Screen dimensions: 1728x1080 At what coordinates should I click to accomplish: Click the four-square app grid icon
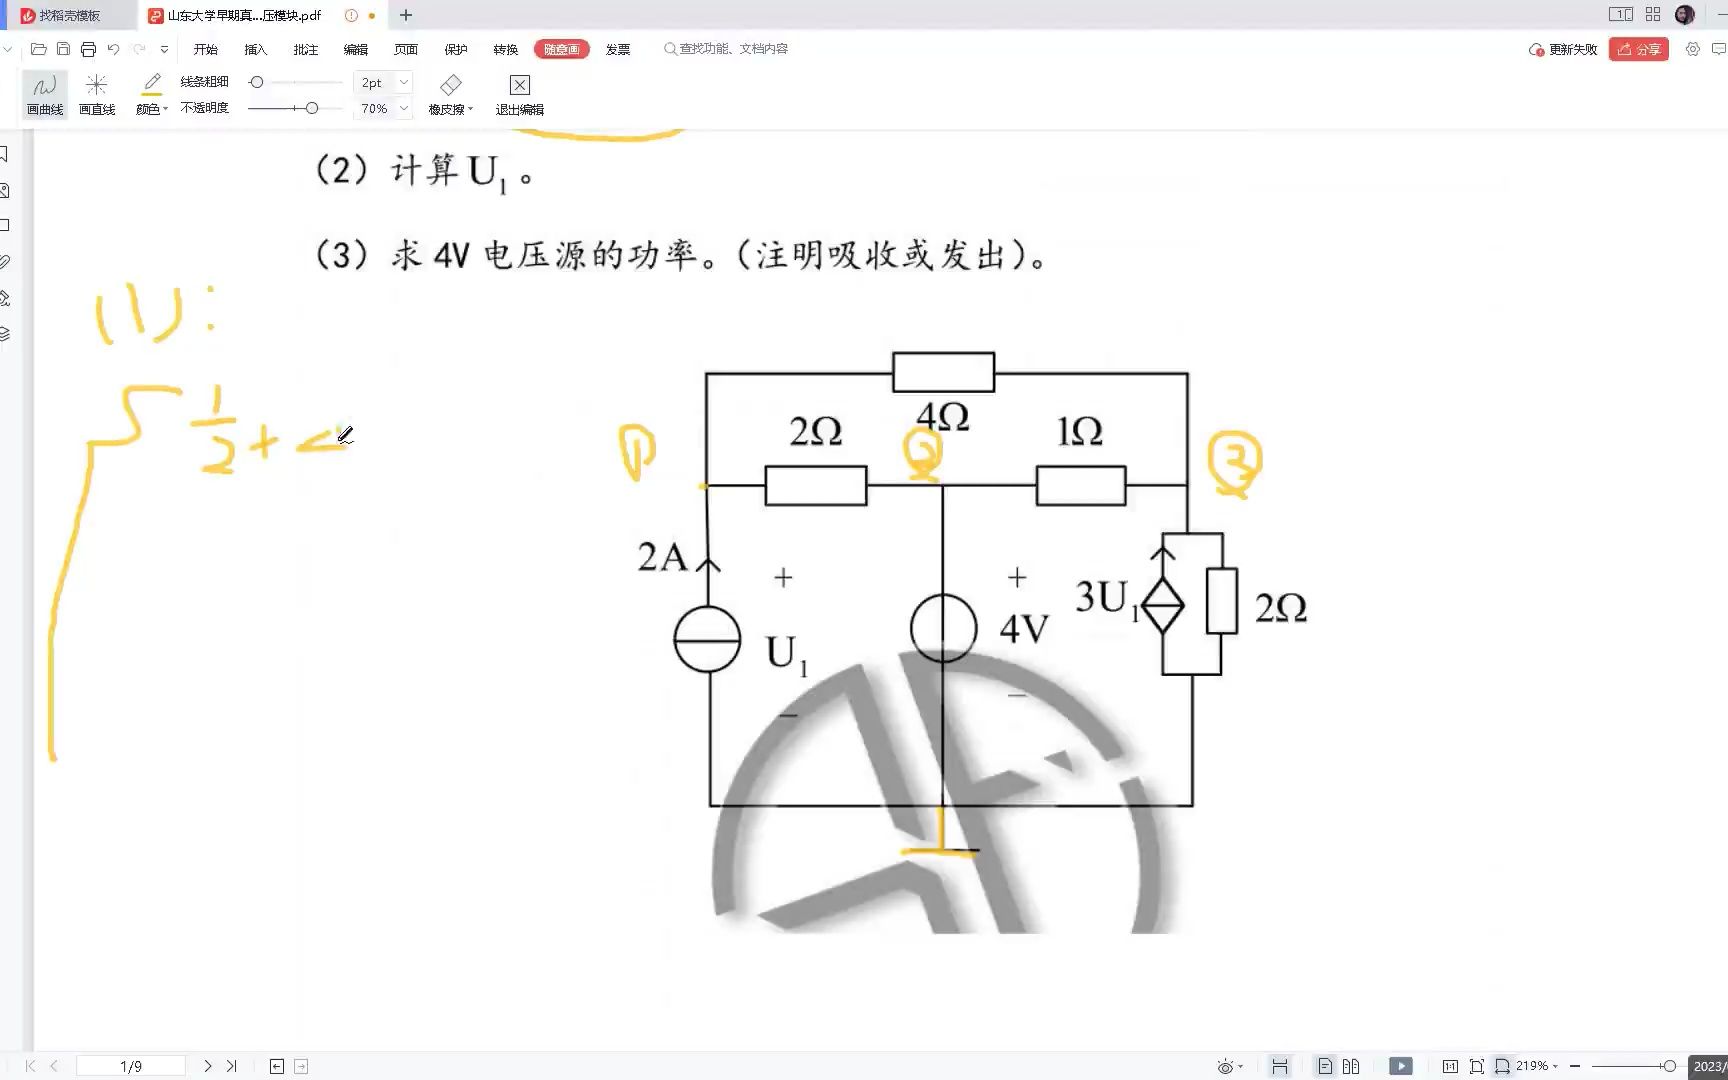pyautogui.click(x=1653, y=15)
